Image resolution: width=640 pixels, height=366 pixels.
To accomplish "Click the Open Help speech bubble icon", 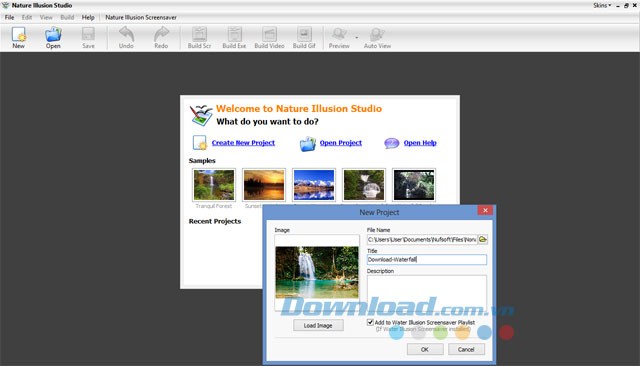I will tap(391, 143).
